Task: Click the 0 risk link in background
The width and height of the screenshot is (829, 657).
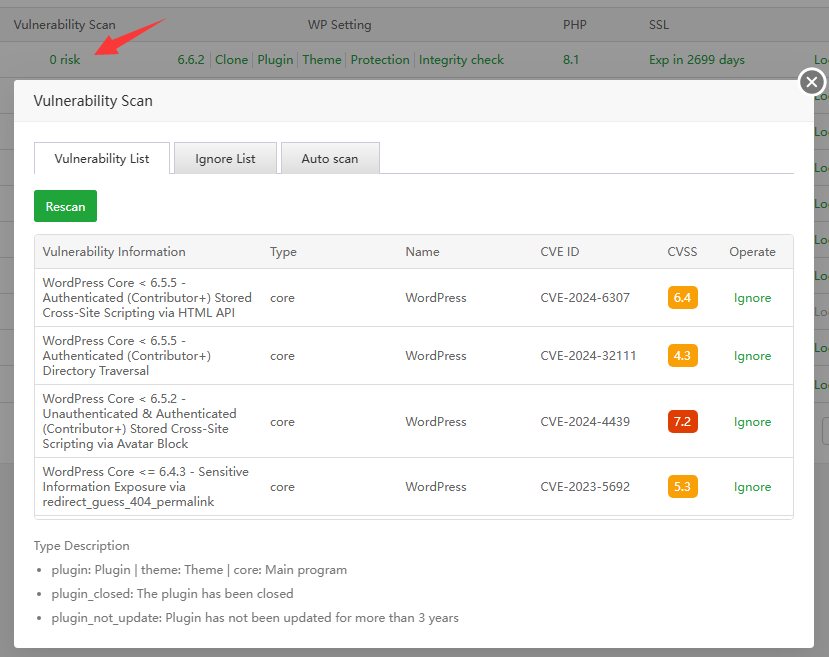Action: 65,60
